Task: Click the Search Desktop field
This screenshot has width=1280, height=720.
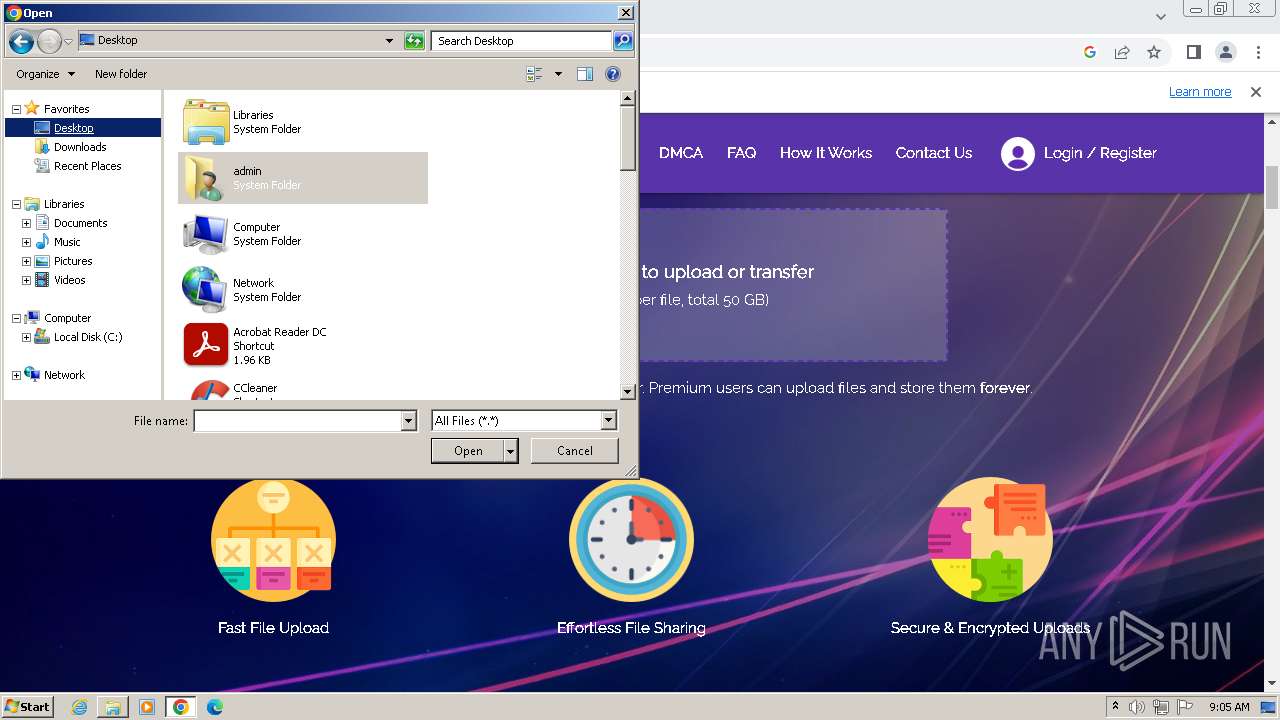Action: point(522,41)
